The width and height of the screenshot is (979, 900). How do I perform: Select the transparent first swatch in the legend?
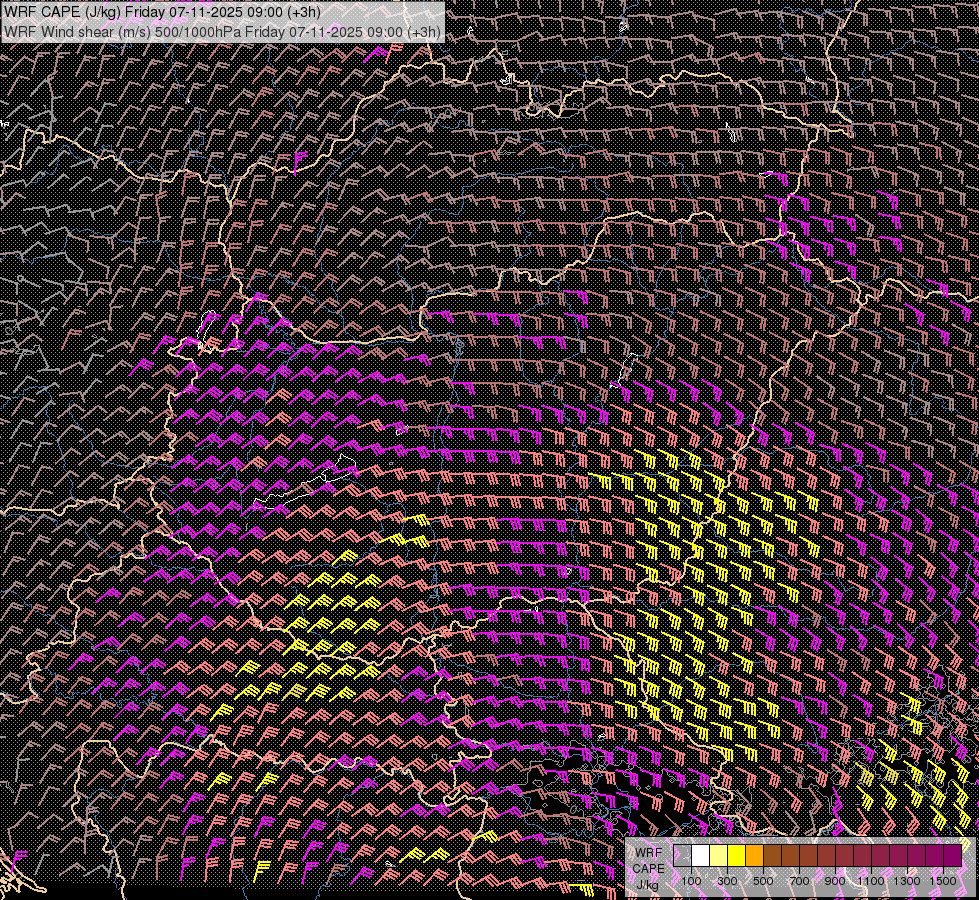[683, 855]
